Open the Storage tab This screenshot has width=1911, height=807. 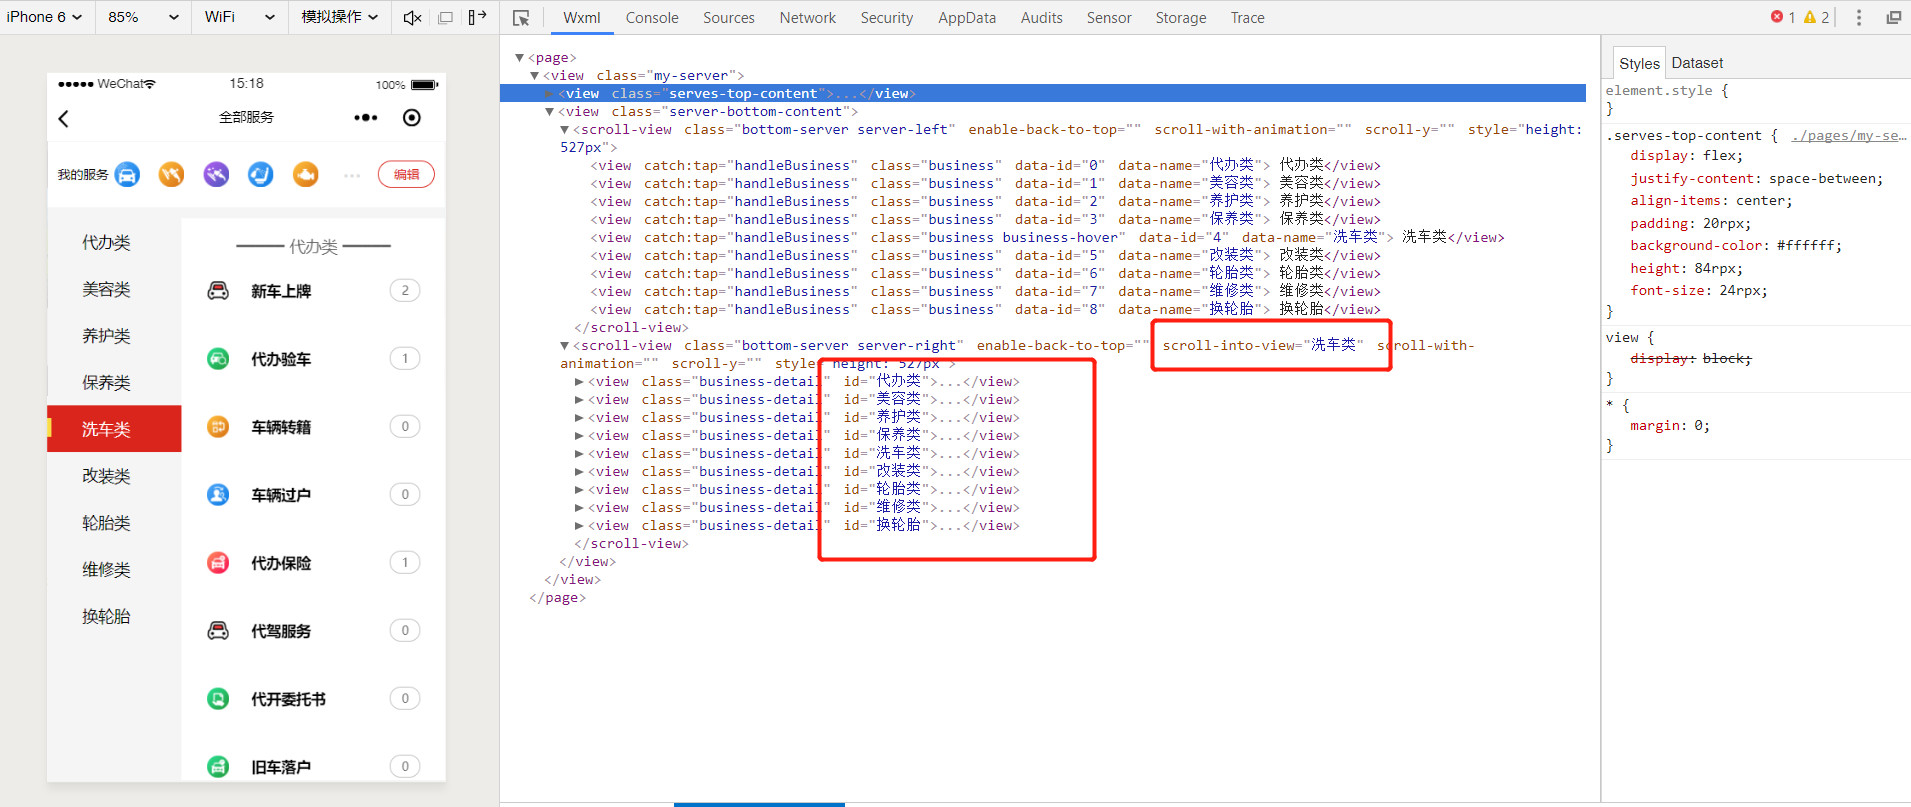(x=1181, y=18)
